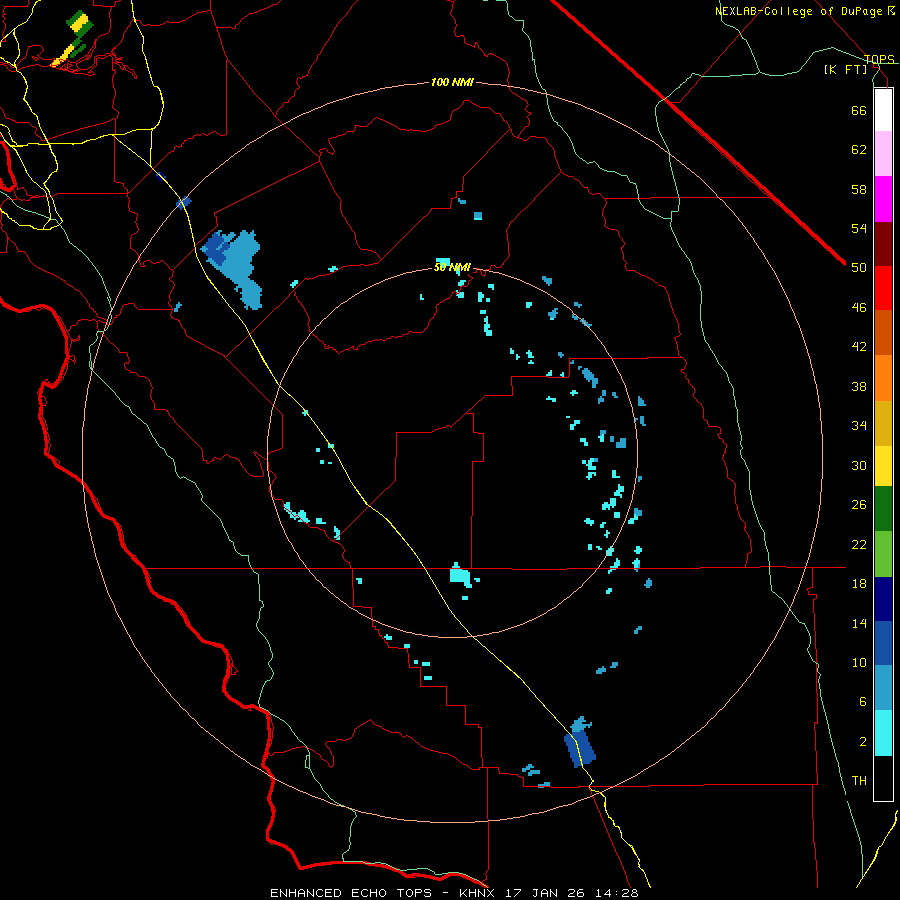Click the 14 value on the legend

(x=859, y=623)
